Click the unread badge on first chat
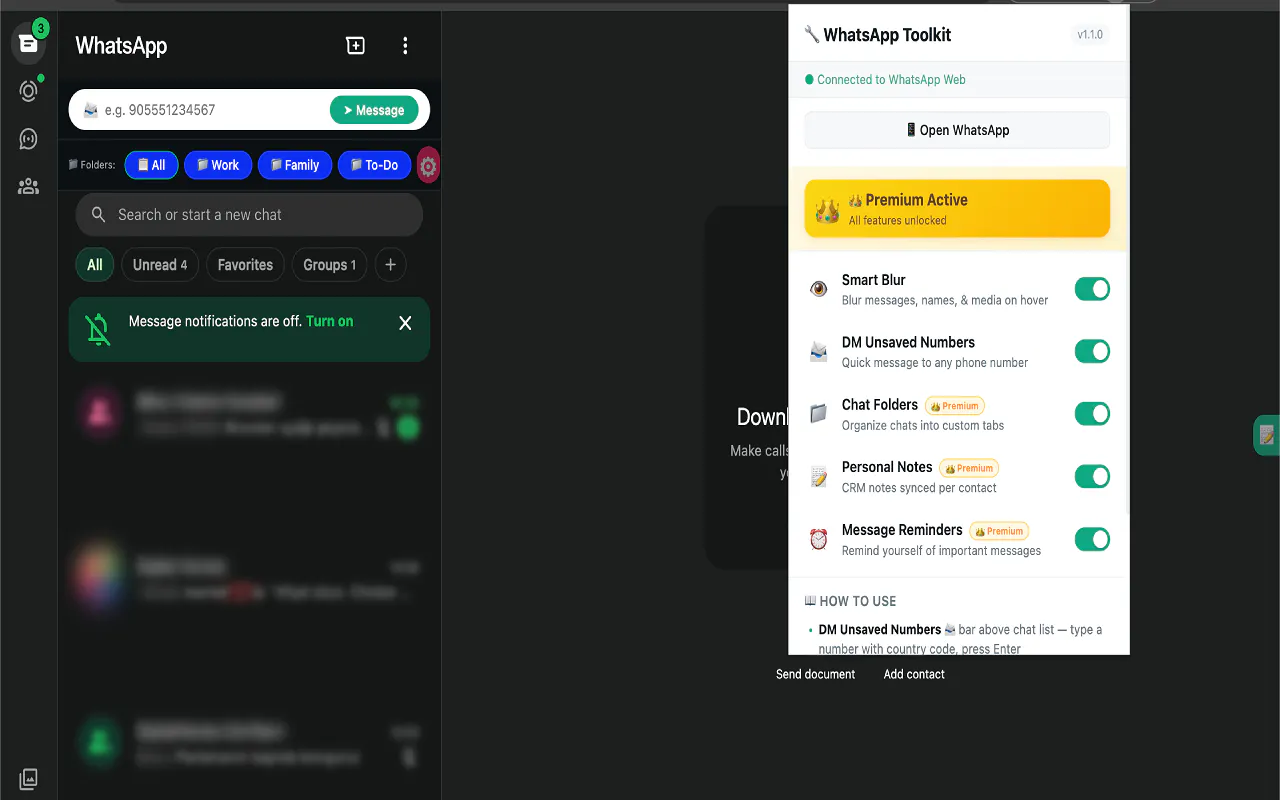The image size is (1280, 800). [407, 428]
